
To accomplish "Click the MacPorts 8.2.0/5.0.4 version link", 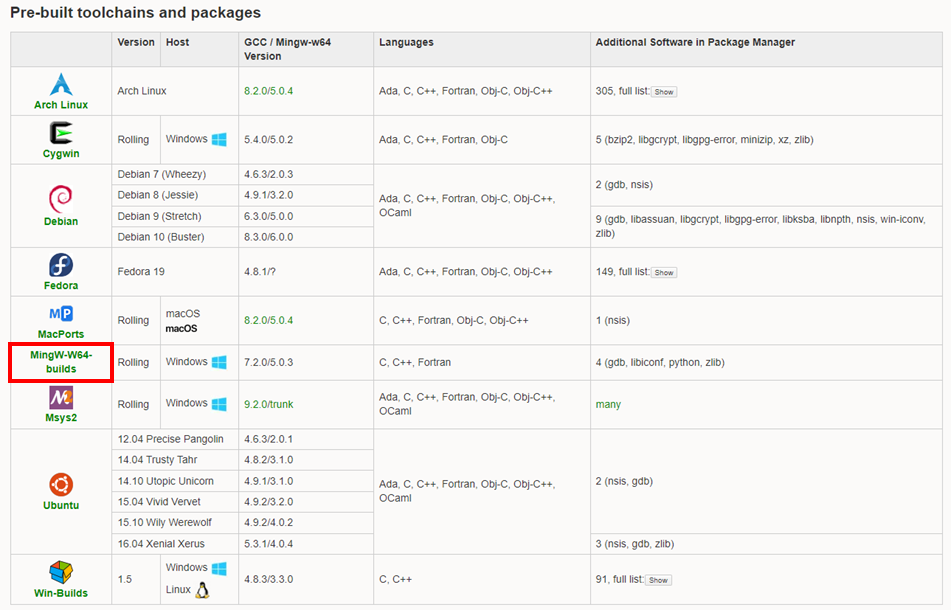I will (269, 320).
